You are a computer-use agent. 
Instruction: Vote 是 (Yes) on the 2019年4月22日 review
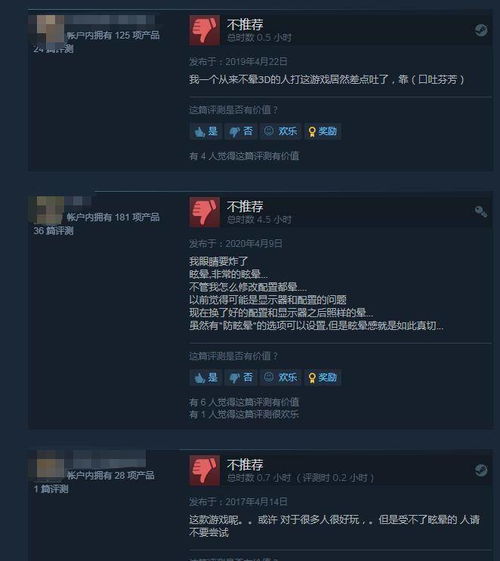tap(206, 131)
